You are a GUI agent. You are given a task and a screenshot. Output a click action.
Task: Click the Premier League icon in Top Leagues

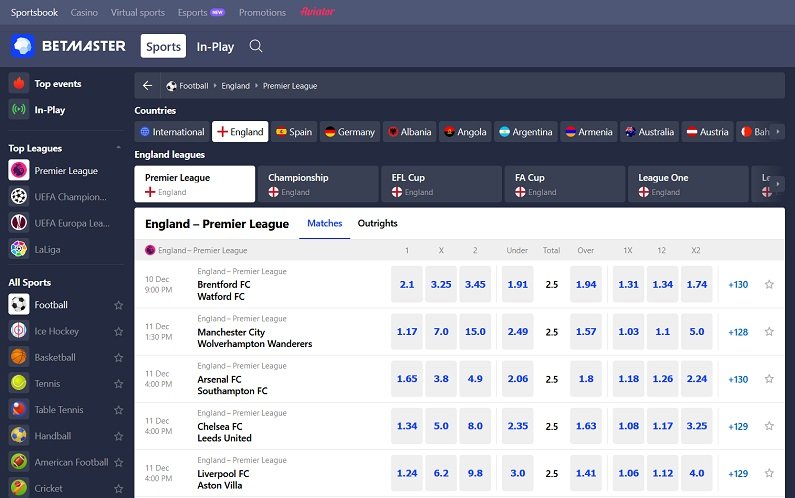coord(19,170)
